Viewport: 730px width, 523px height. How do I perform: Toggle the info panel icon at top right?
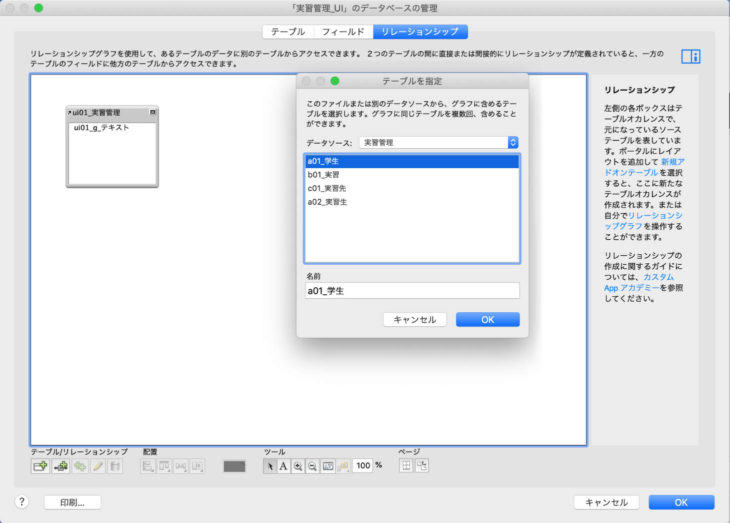pyautogui.click(x=689, y=57)
